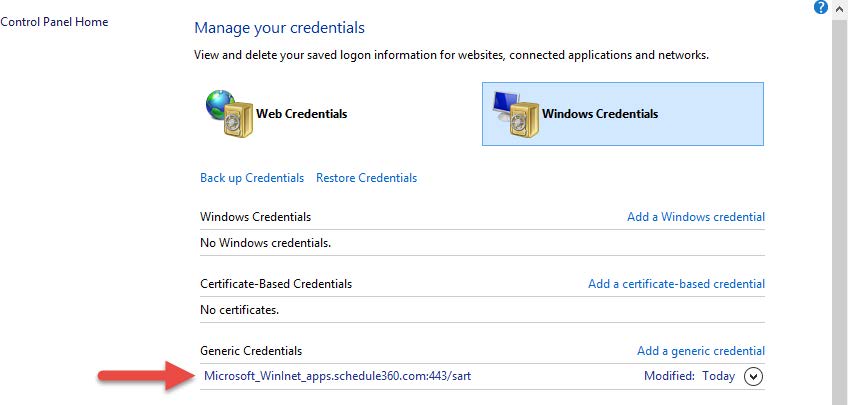Viewport: 848px width, 405px height.
Task: Click the Restore Credentials link
Action: point(366,178)
